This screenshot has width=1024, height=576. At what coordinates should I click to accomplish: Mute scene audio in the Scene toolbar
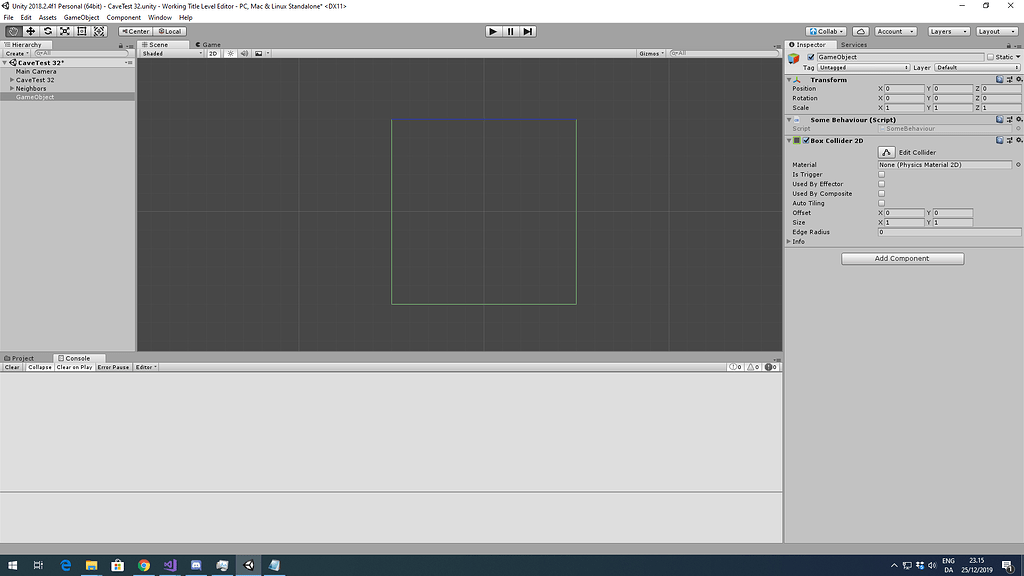(x=245, y=53)
